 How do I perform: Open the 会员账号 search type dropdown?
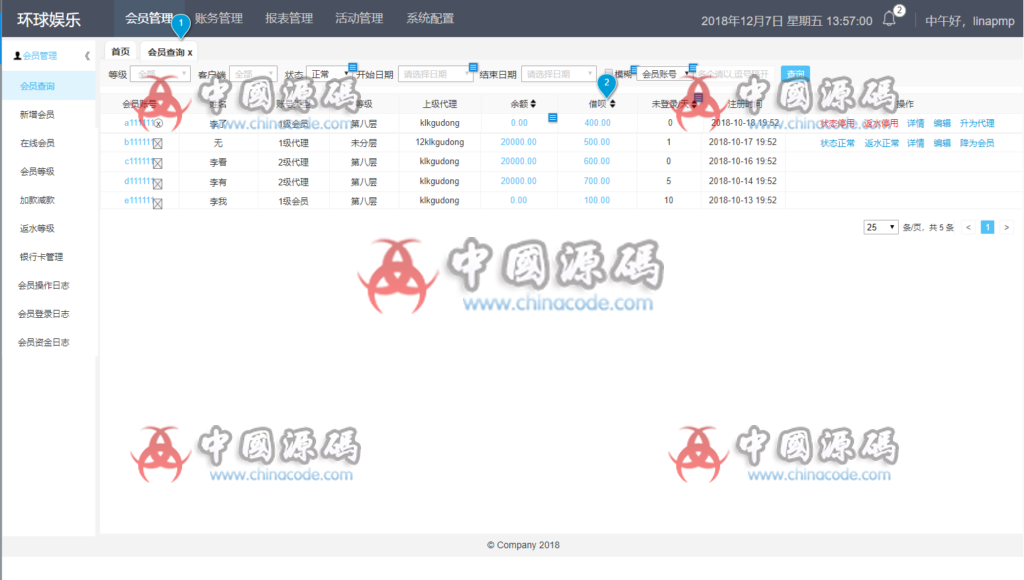pyautogui.click(x=664, y=74)
